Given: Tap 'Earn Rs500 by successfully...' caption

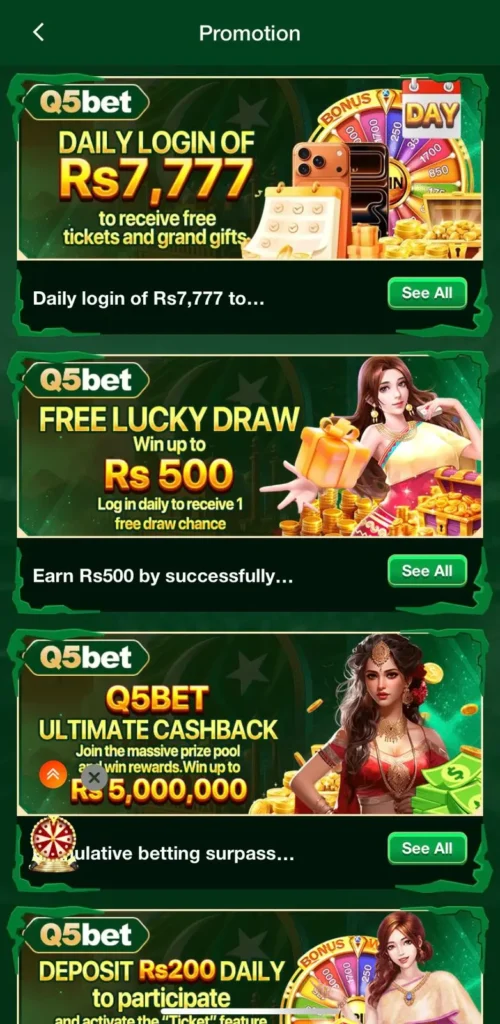Looking at the screenshot, I should point(163,577).
